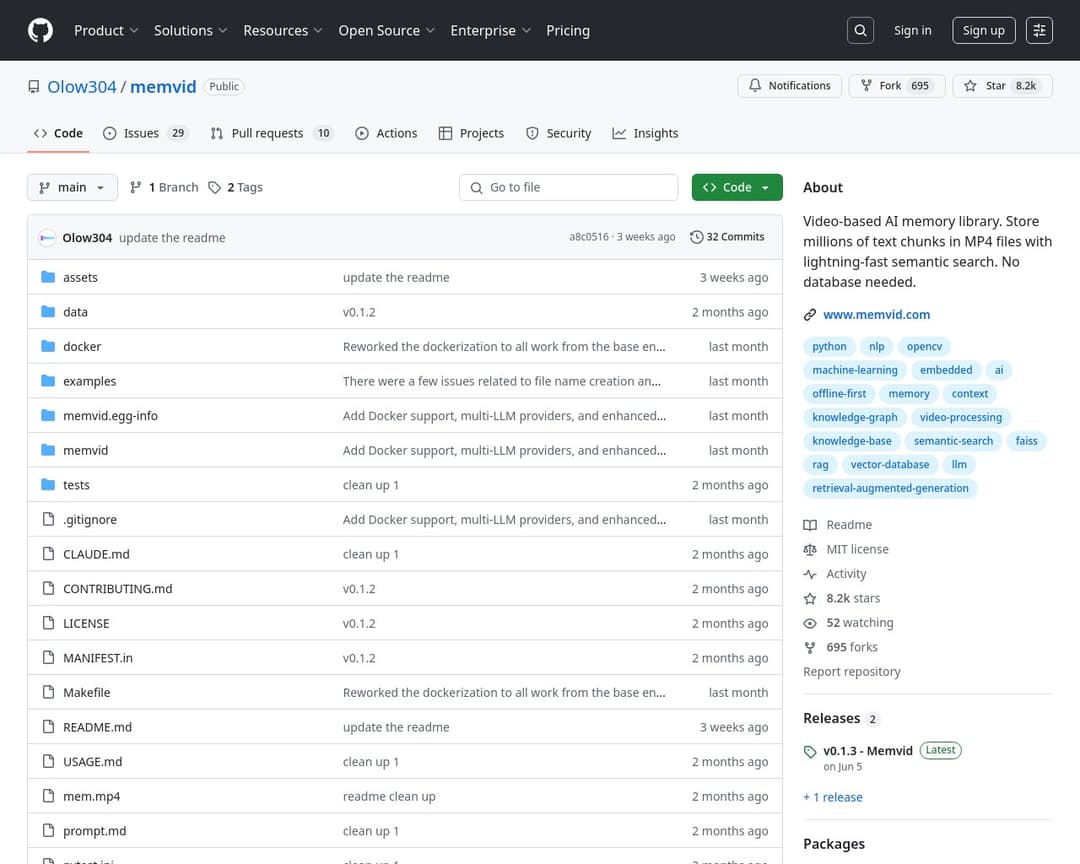The image size is (1080, 864).
Task: Click the tag icon beside 2 Tags
Action: [215, 187]
